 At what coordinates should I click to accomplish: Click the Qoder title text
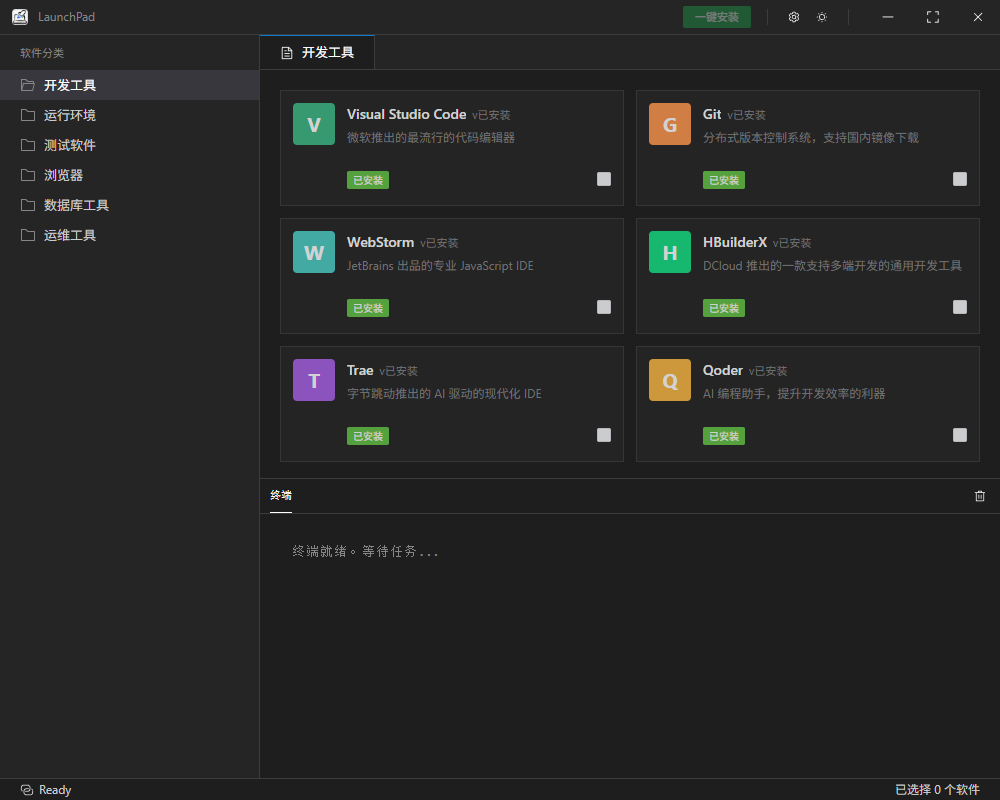click(x=723, y=371)
